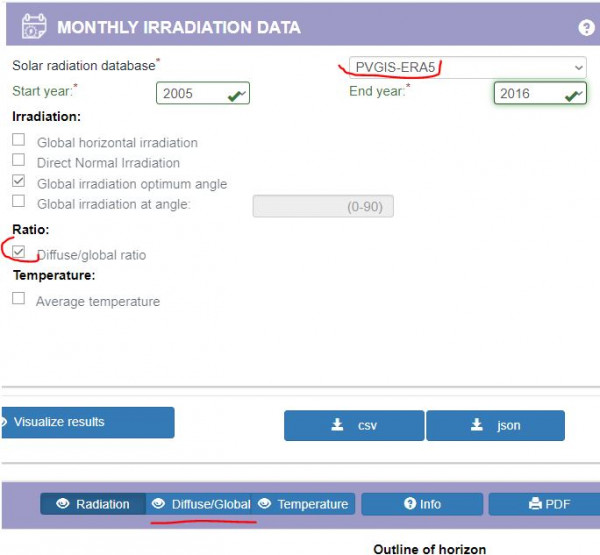The width and height of the screenshot is (600, 555).
Task: Click the eye icon on Temperature tab
Action: point(264,504)
